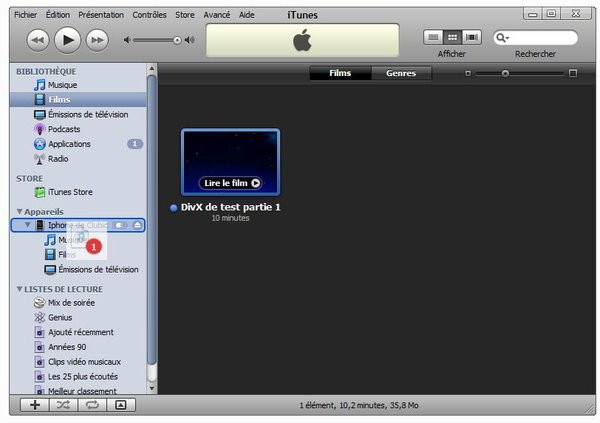The height and width of the screenshot is (423, 600).
Task: Open Applications in the sidebar
Action: pyautogui.click(x=78, y=144)
